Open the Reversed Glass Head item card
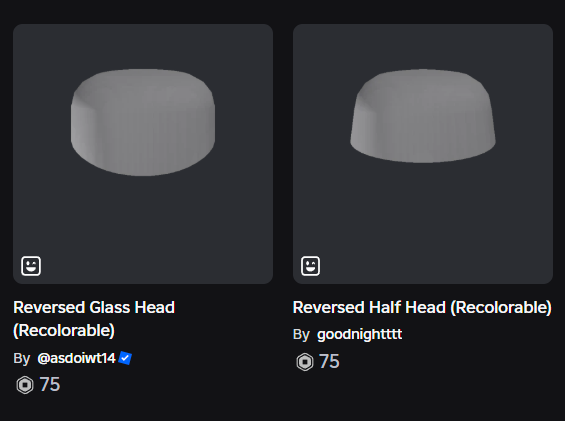 click(143, 154)
